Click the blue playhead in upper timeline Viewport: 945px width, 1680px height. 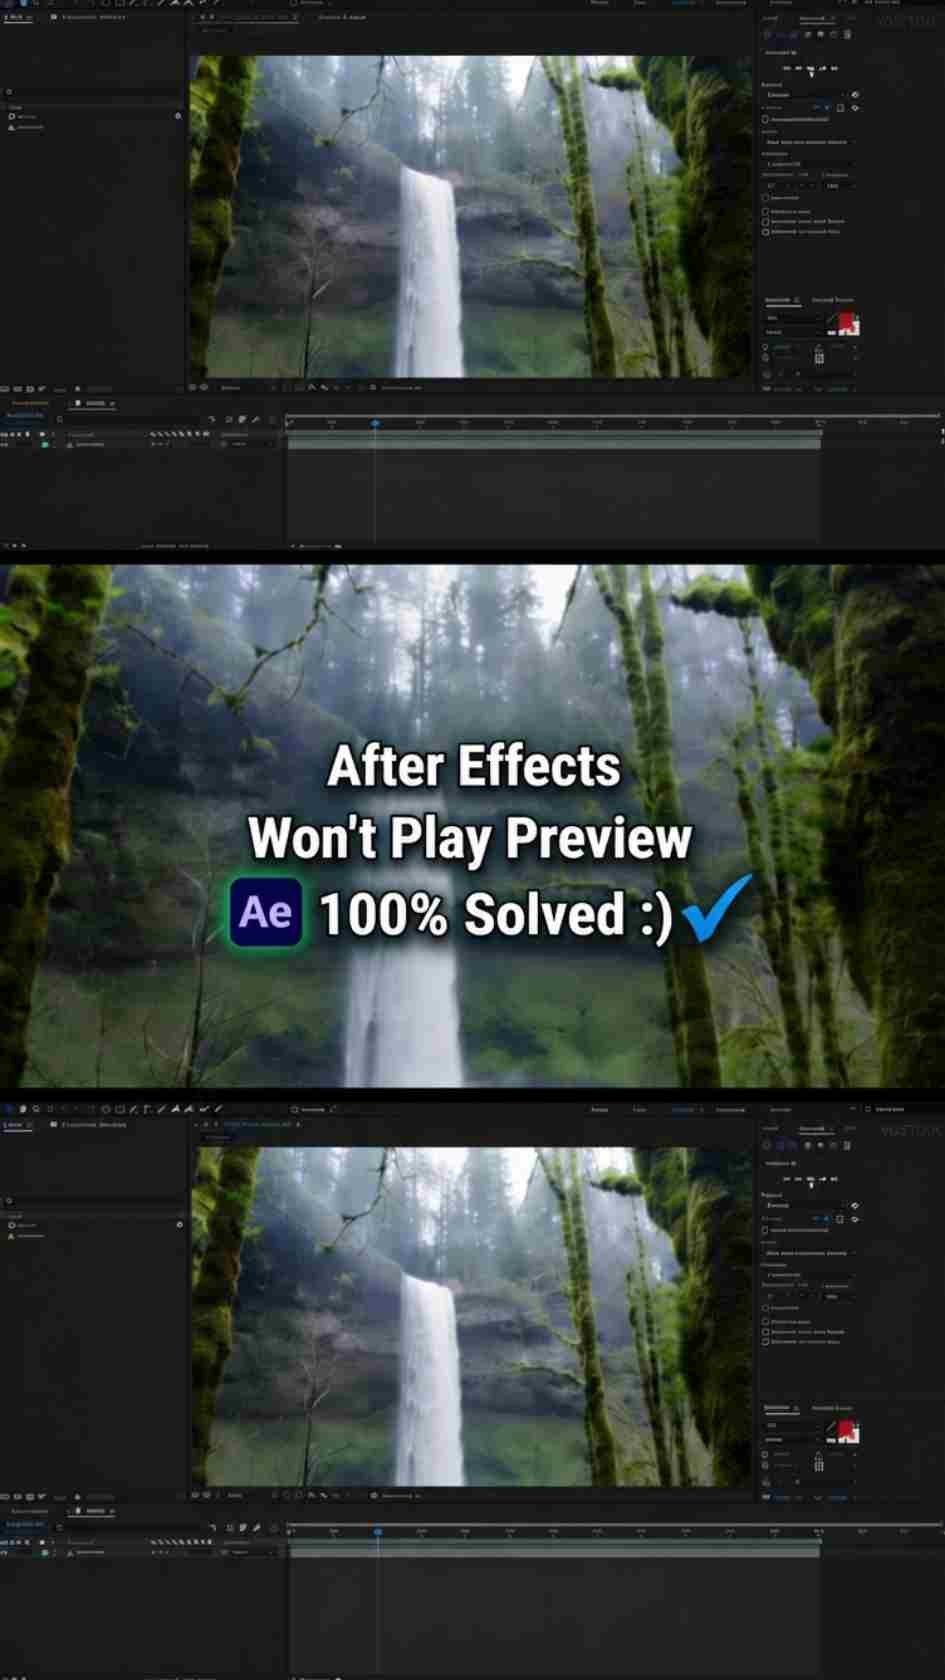375,423
